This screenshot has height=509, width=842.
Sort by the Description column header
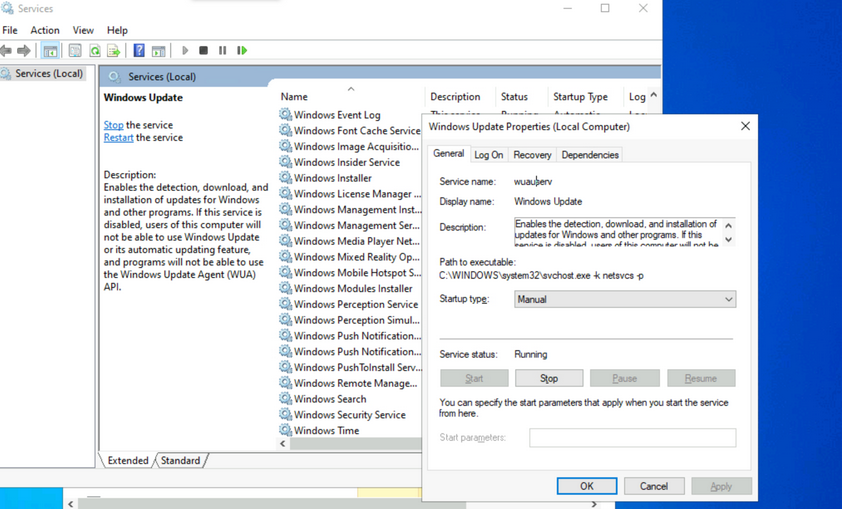pyautogui.click(x=460, y=97)
